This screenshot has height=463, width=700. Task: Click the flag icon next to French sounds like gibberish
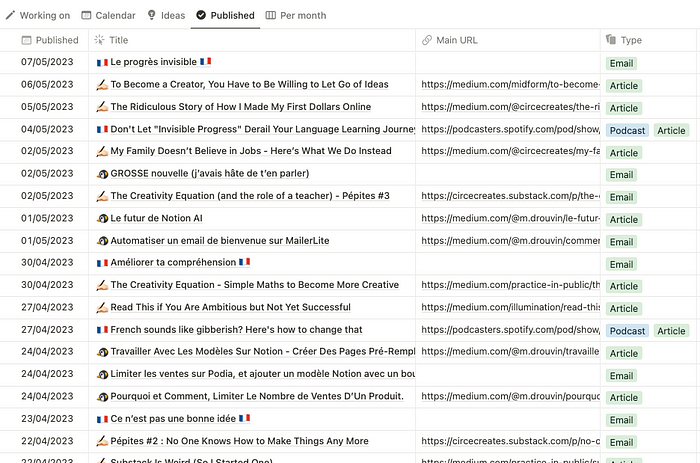coord(102,330)
